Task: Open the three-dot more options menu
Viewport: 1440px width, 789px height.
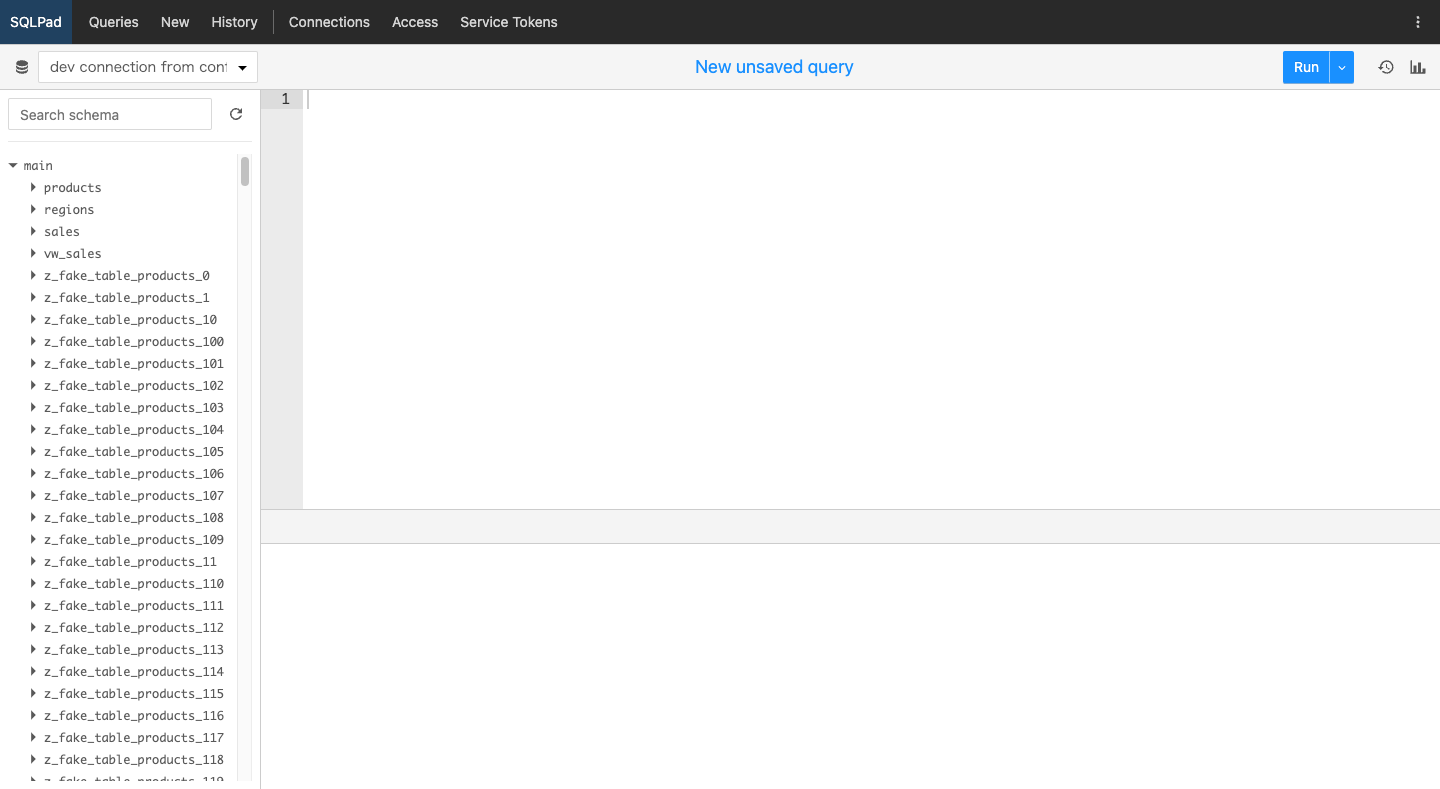Action: coord(1417,22)
